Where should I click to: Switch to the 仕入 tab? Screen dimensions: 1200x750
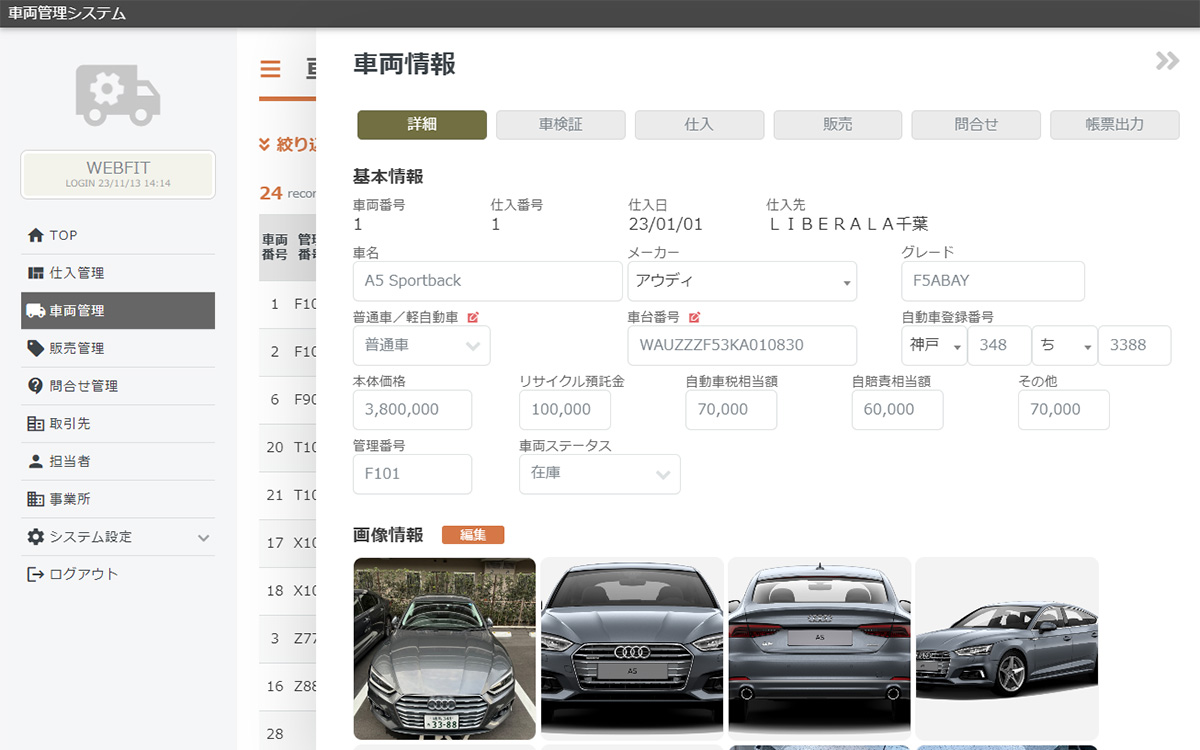point(699,125)
